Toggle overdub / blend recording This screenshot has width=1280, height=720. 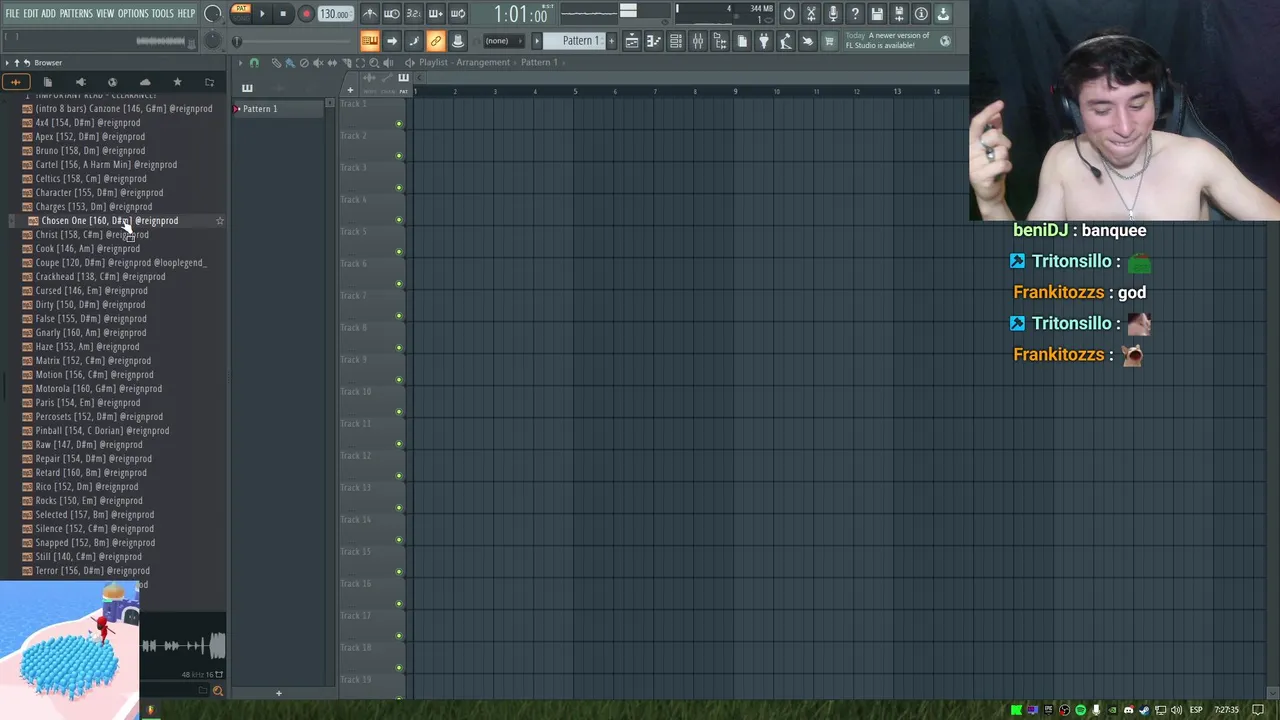(436, 14)
